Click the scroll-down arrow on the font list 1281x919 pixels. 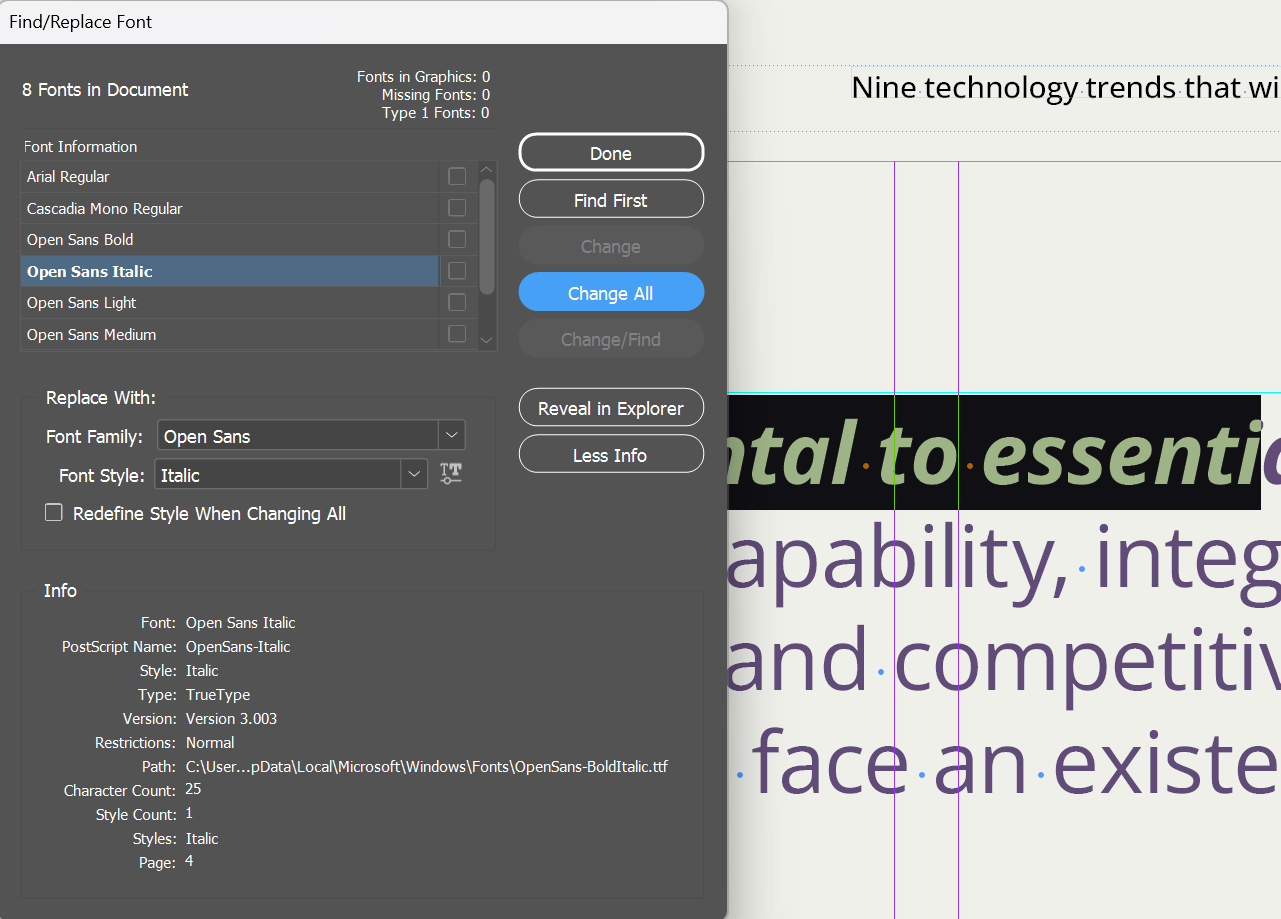point(486,340)
